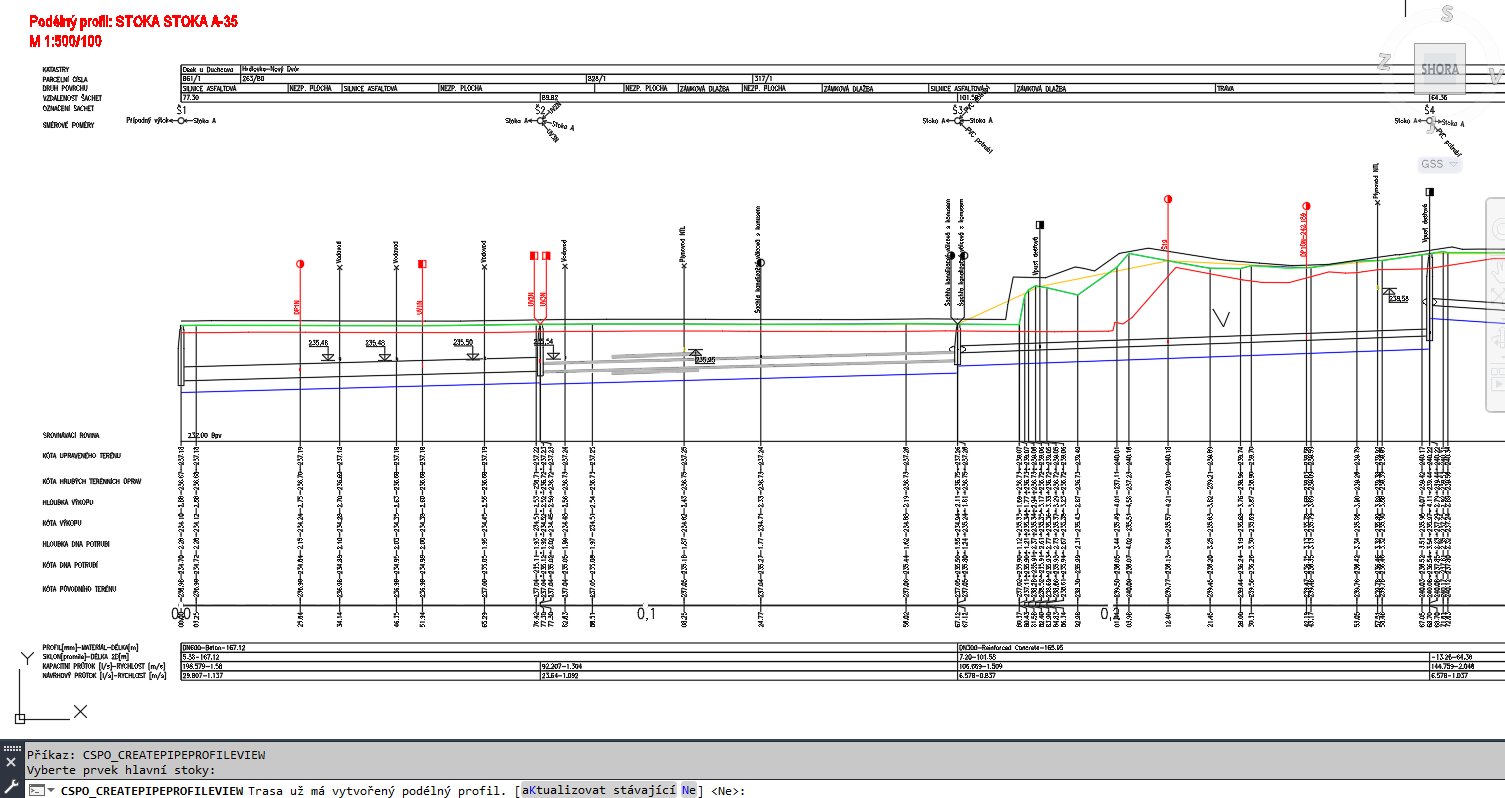Viewport: 1505px width, 798px height.
Task: Click the UCS icon origin square
Action: pyautogui.click(x=19, y=718)
